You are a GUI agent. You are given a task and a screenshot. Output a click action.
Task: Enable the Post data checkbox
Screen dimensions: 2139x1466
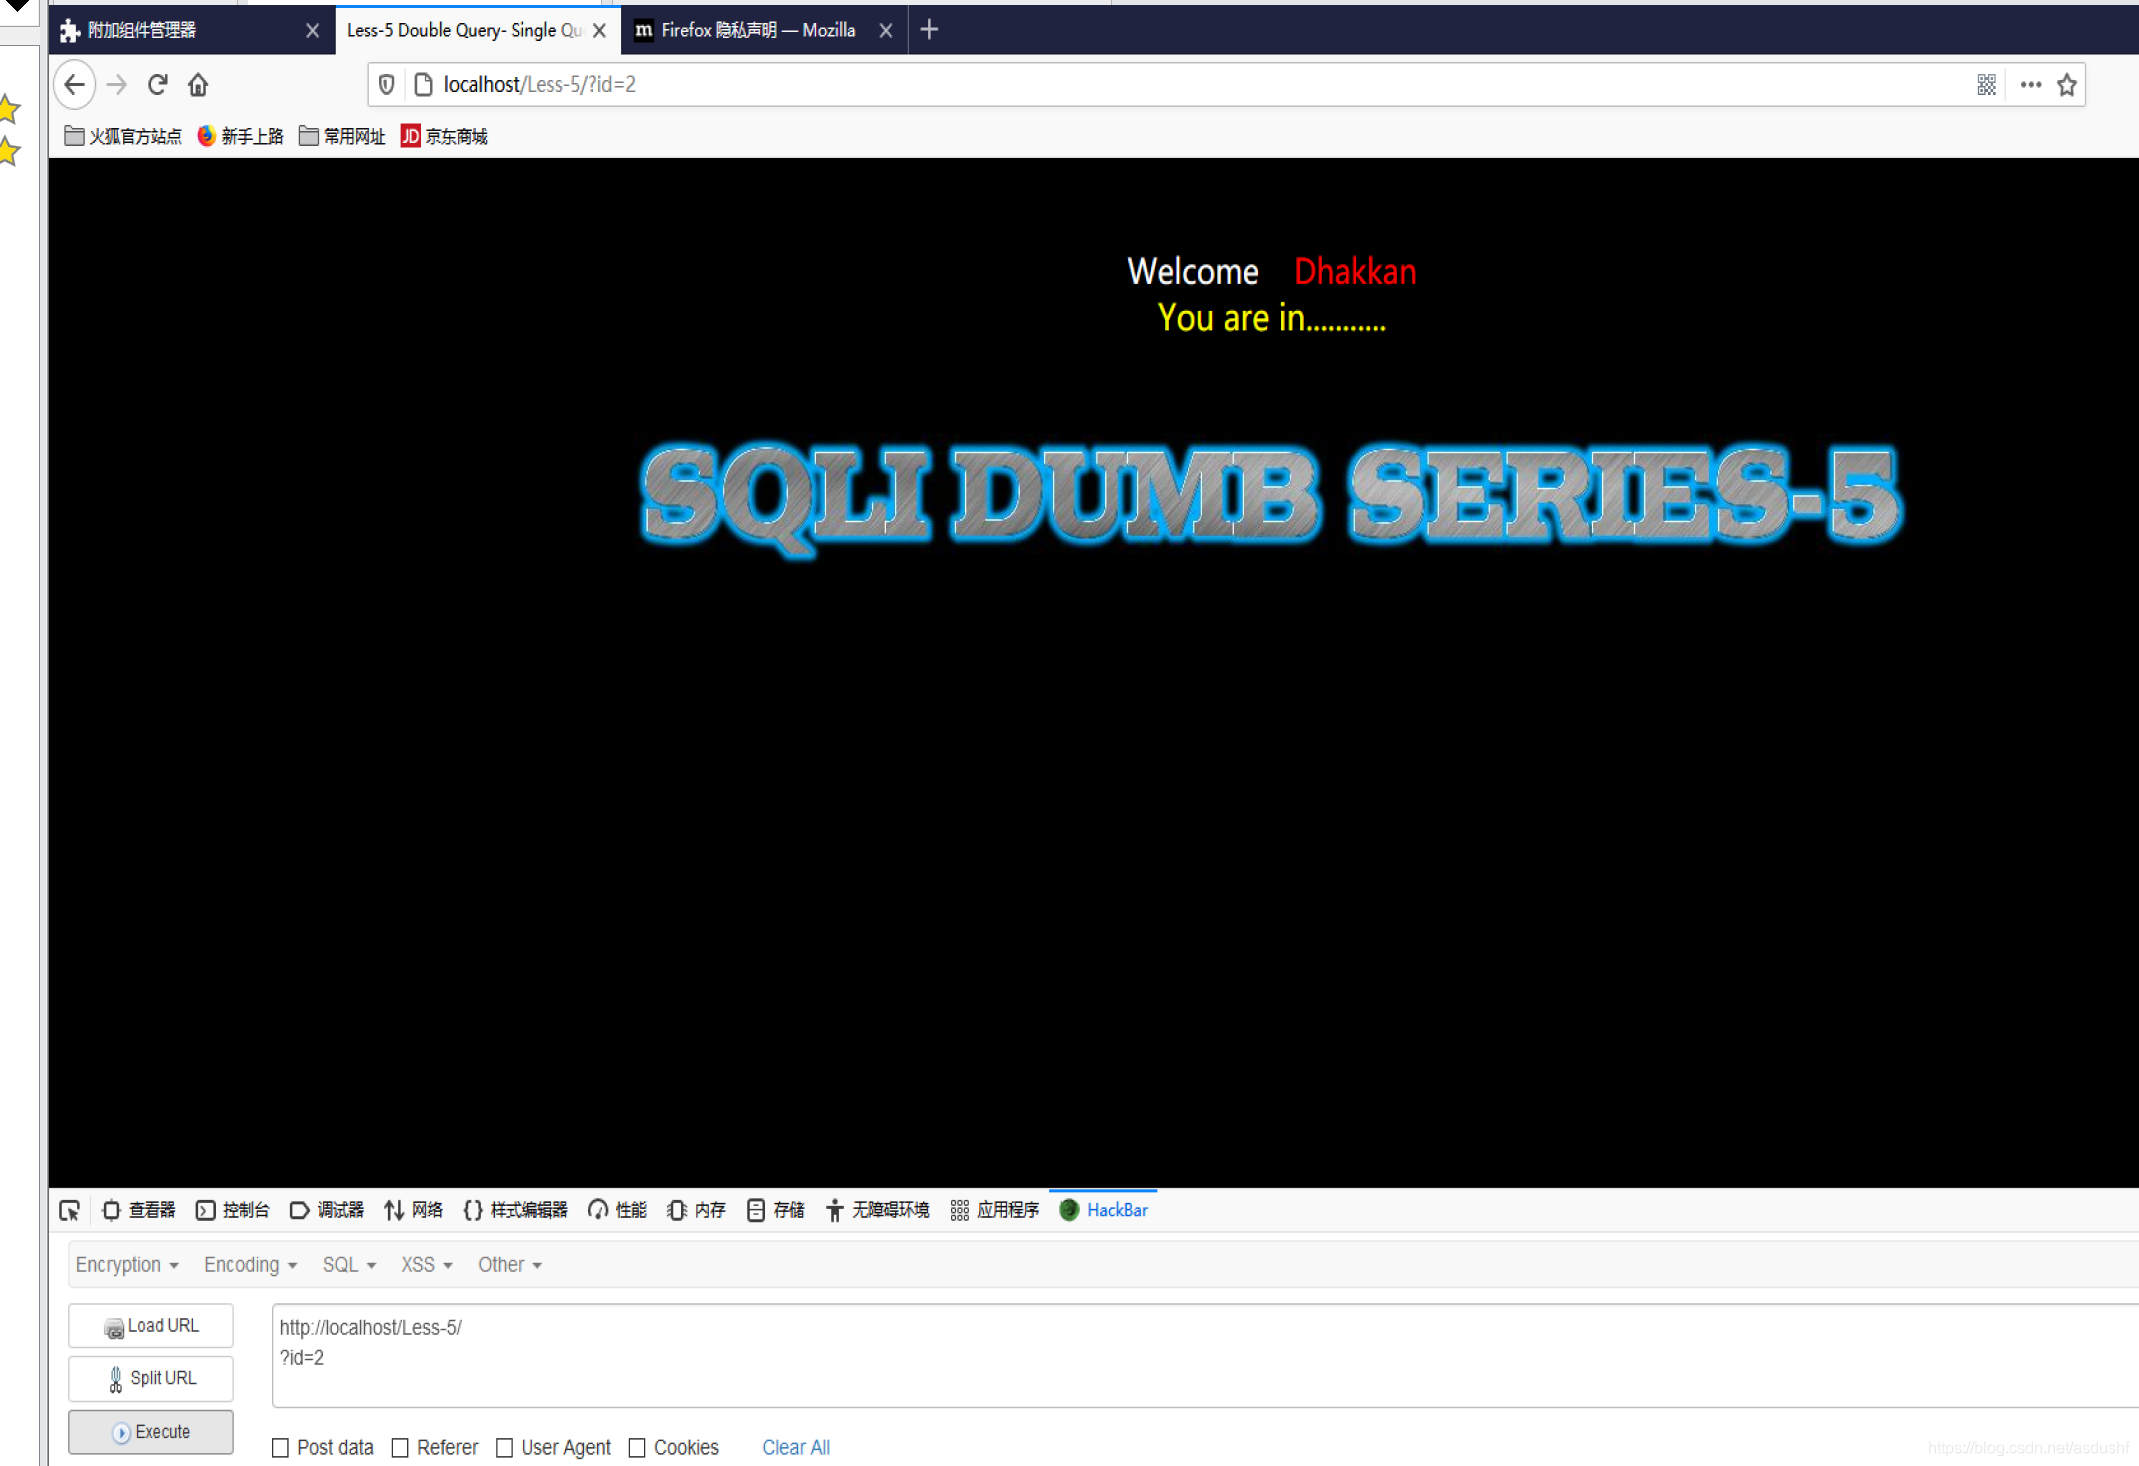(x=281, y=1448)
